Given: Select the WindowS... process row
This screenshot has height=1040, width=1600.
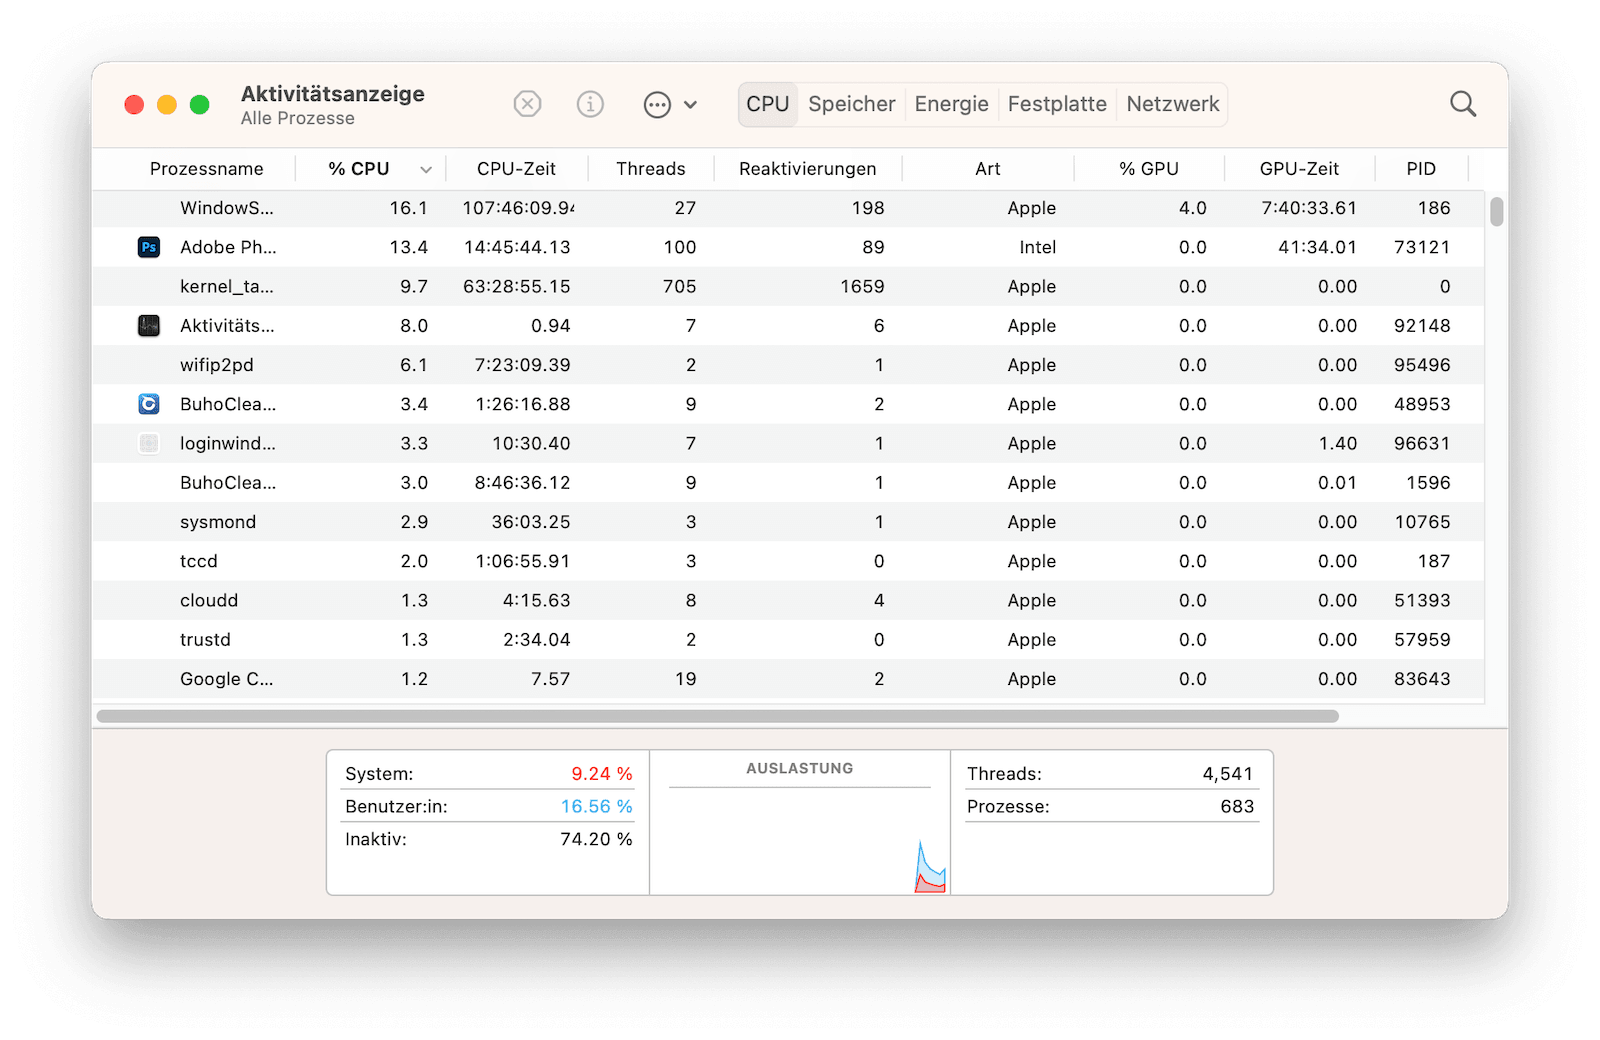Looking at the screenshot, I should coord(789,208).
